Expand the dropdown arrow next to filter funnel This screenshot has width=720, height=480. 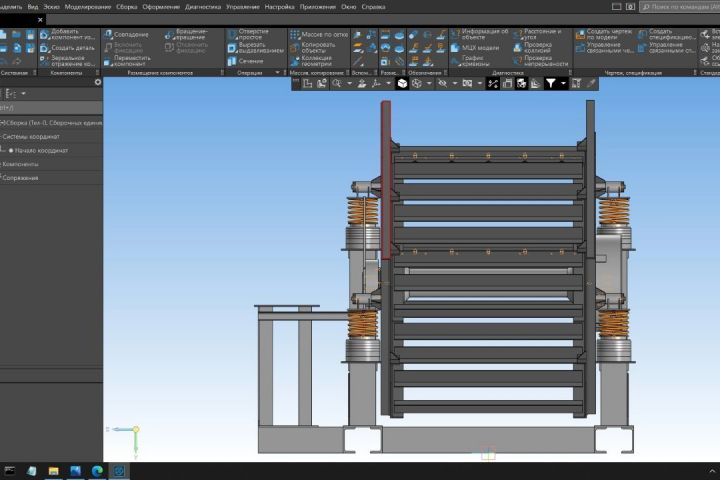[x=563, y=84]
